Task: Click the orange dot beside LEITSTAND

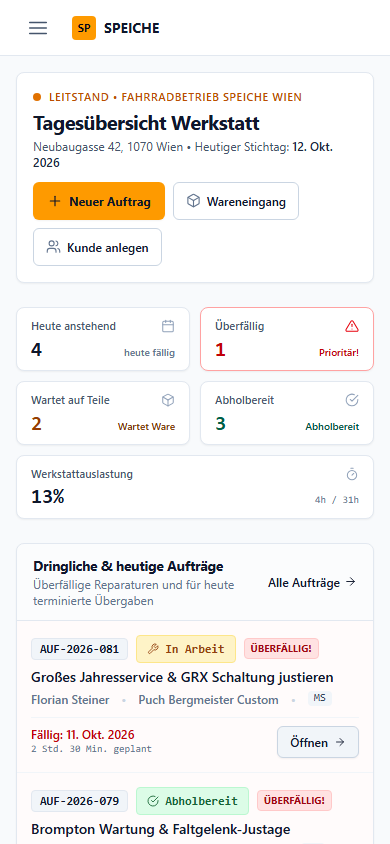Action: [x=37, y=97]
